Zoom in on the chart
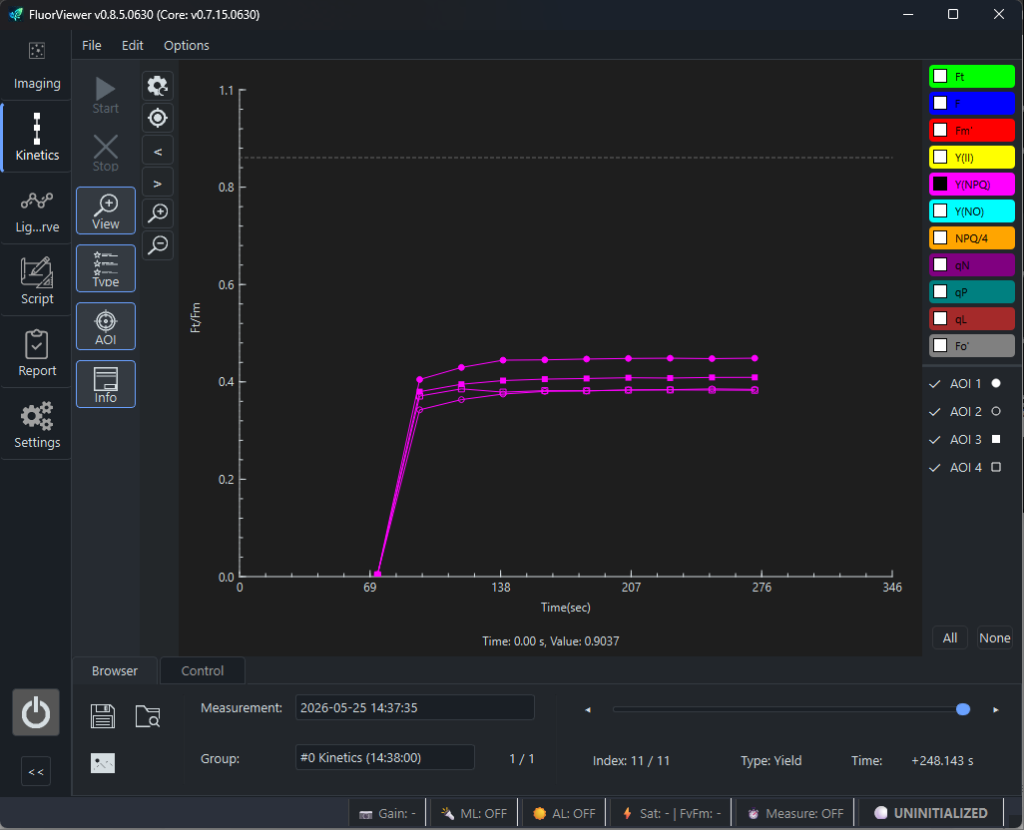 point(157,213)
